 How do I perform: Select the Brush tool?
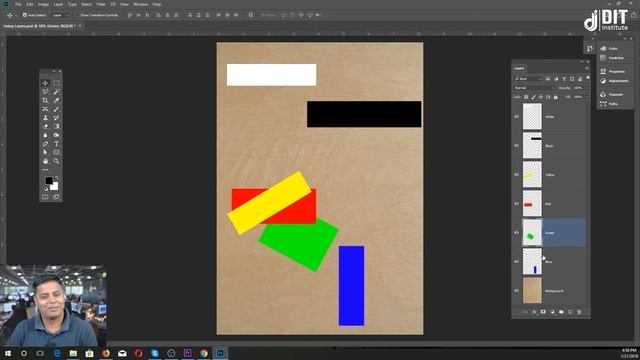pyautogui.click(x=56, y=109)
